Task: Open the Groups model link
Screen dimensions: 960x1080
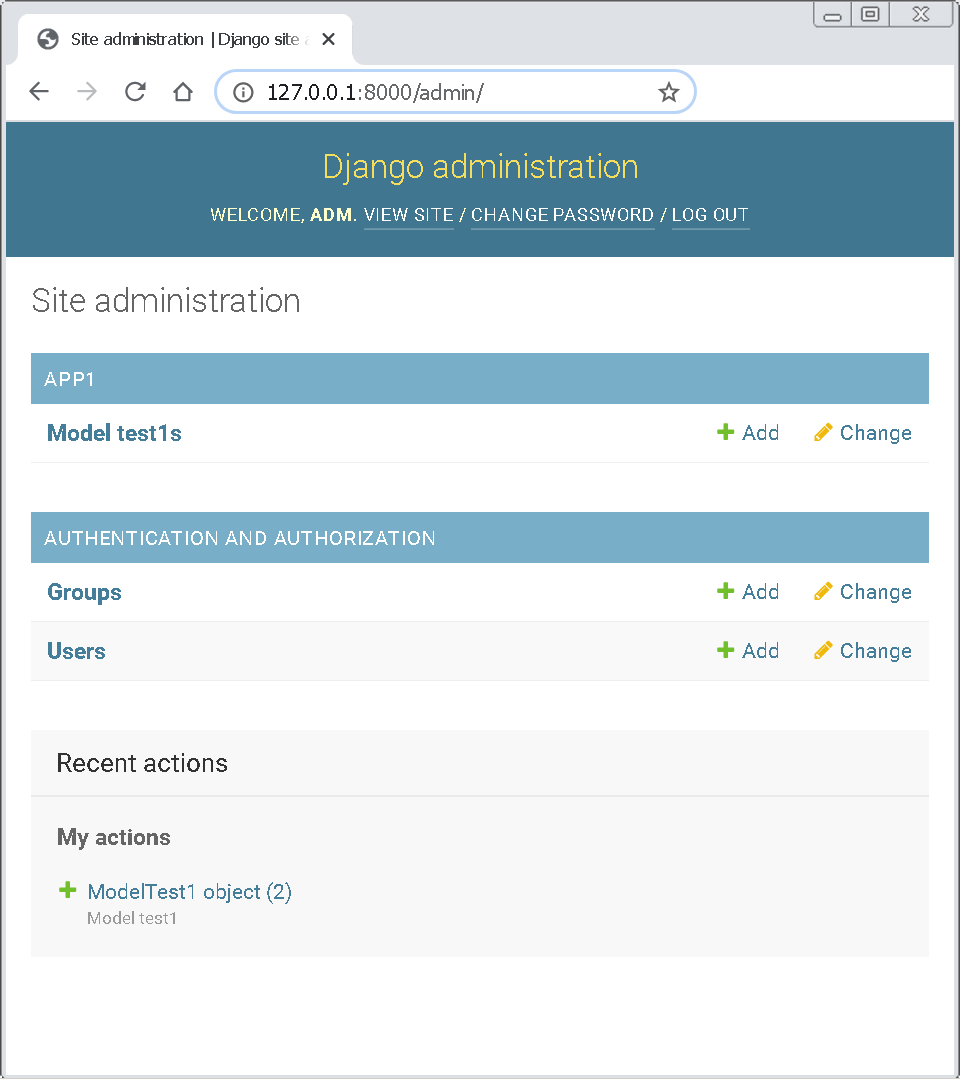Action: (84, 592)
